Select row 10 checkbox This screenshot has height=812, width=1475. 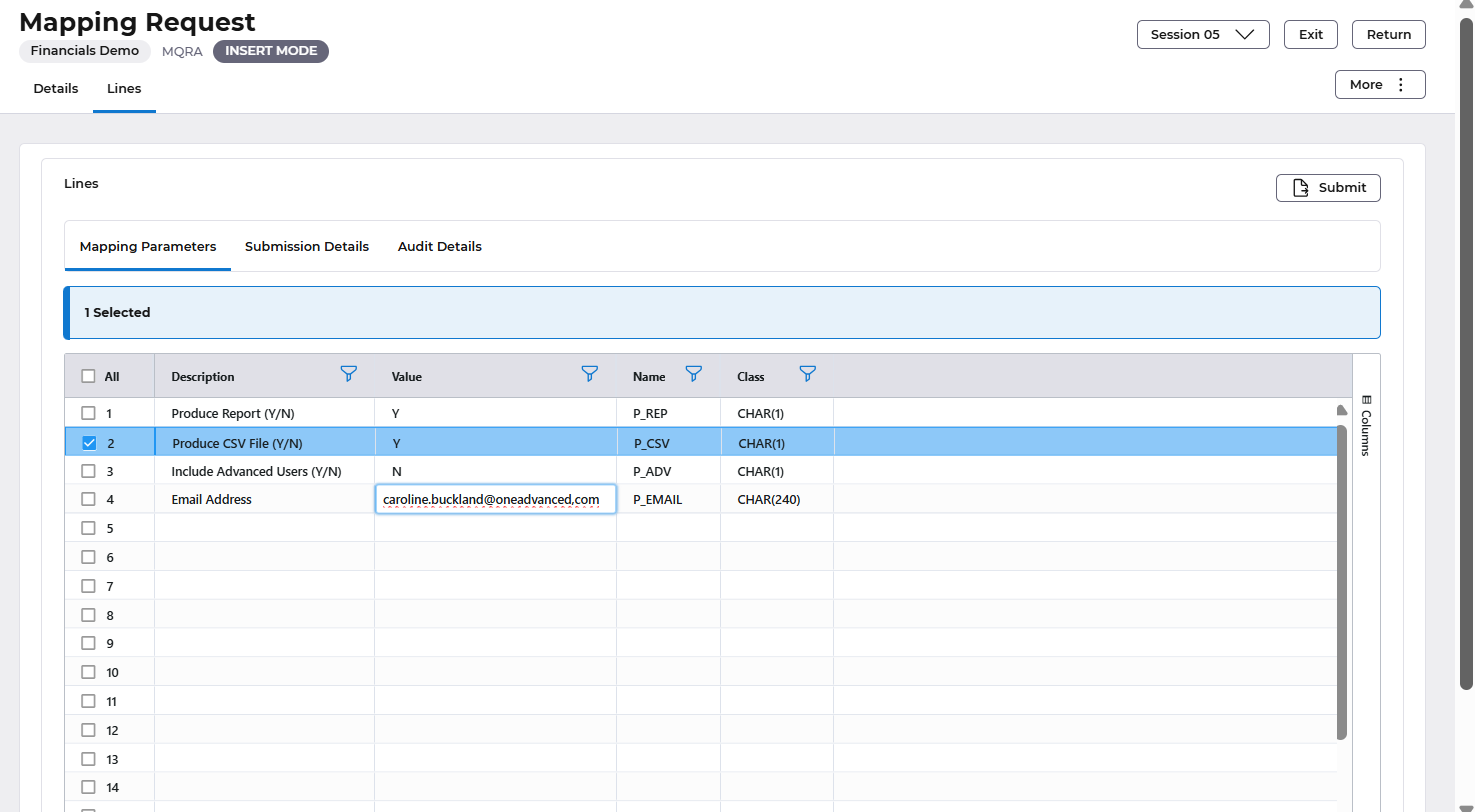pyautogui.click(x=88, y=672)
